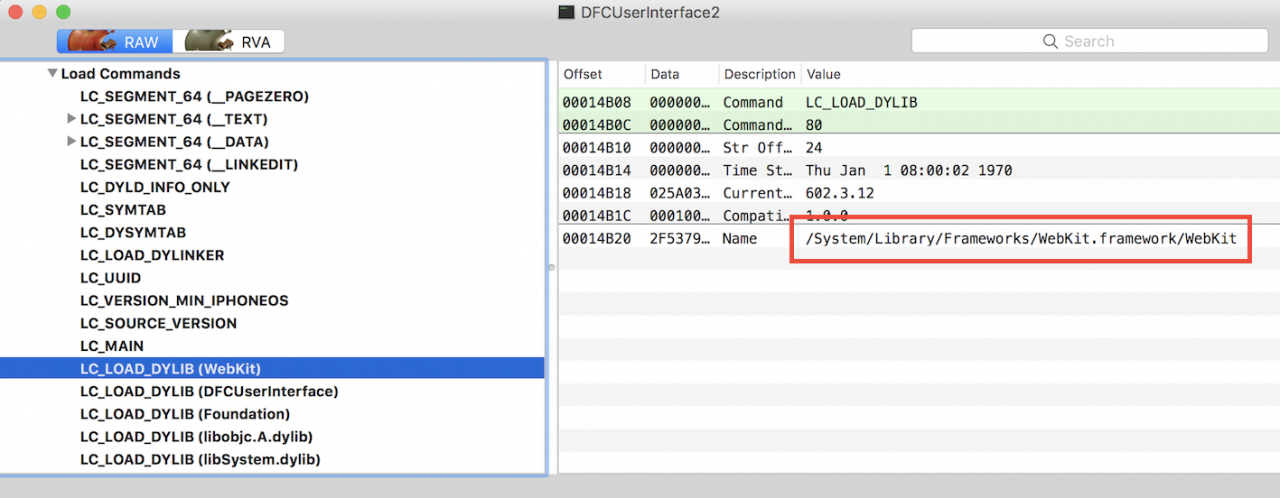This screenshot has width=1280, height=498.
Task: Click the Value column header
Action: point(824,74)
